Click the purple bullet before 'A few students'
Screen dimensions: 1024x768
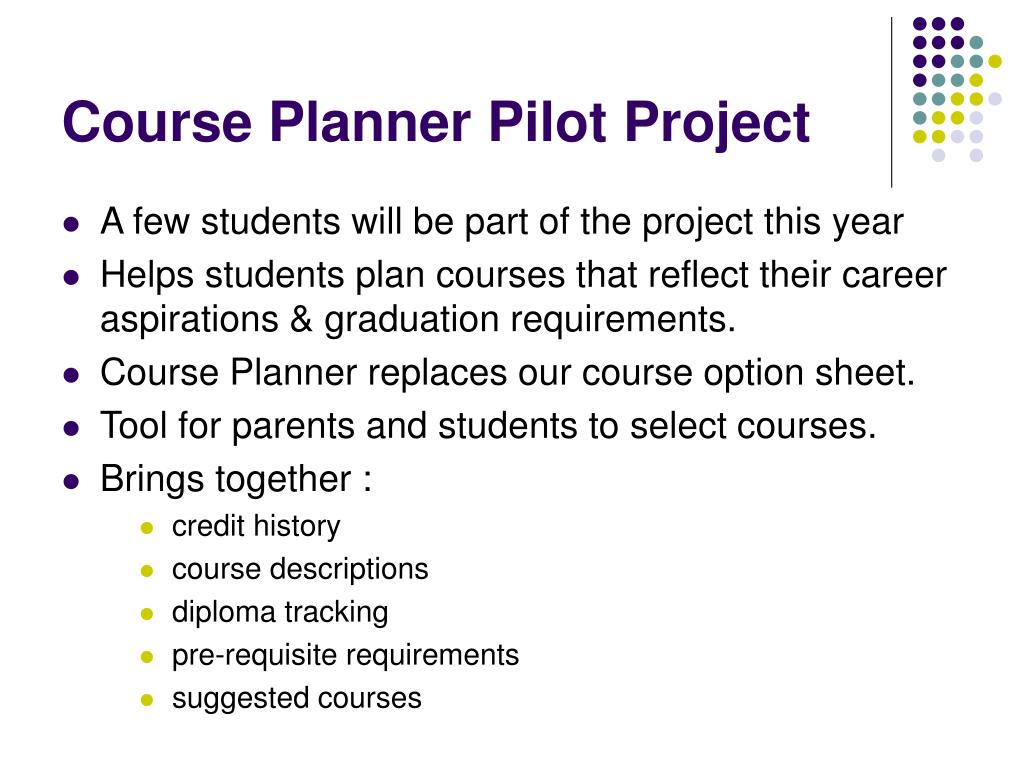coord(72,225)
